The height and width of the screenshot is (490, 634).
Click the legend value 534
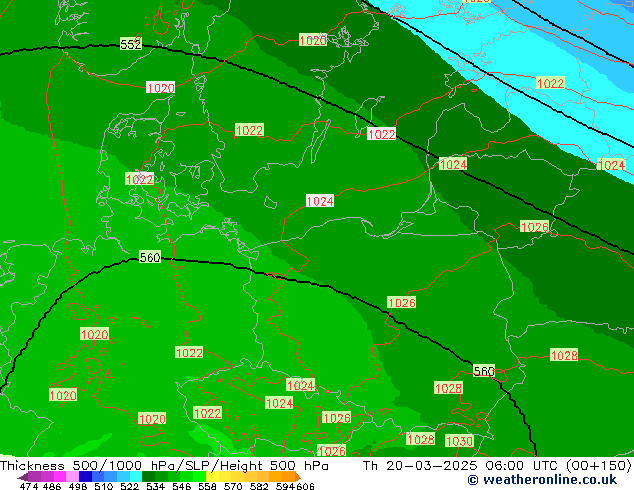click(x=155, y=486)
